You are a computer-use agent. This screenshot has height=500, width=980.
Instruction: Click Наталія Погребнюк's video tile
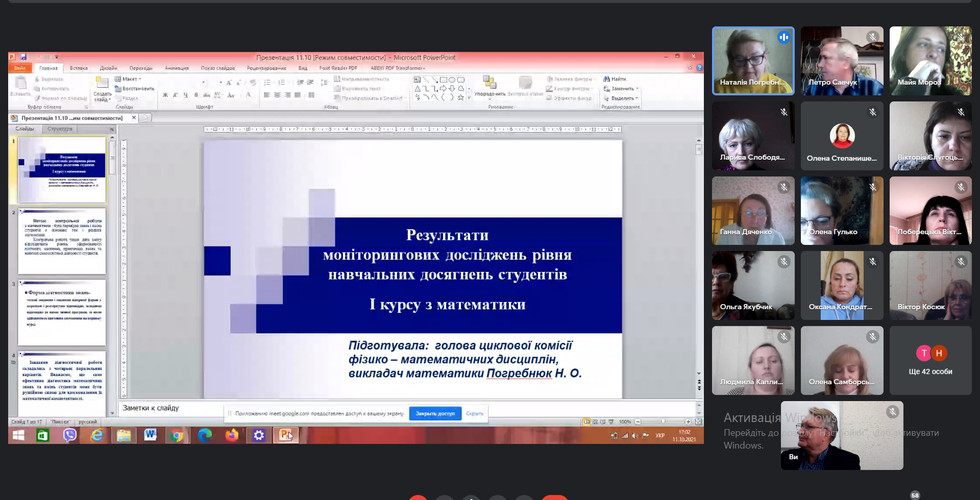coord(753,61)
